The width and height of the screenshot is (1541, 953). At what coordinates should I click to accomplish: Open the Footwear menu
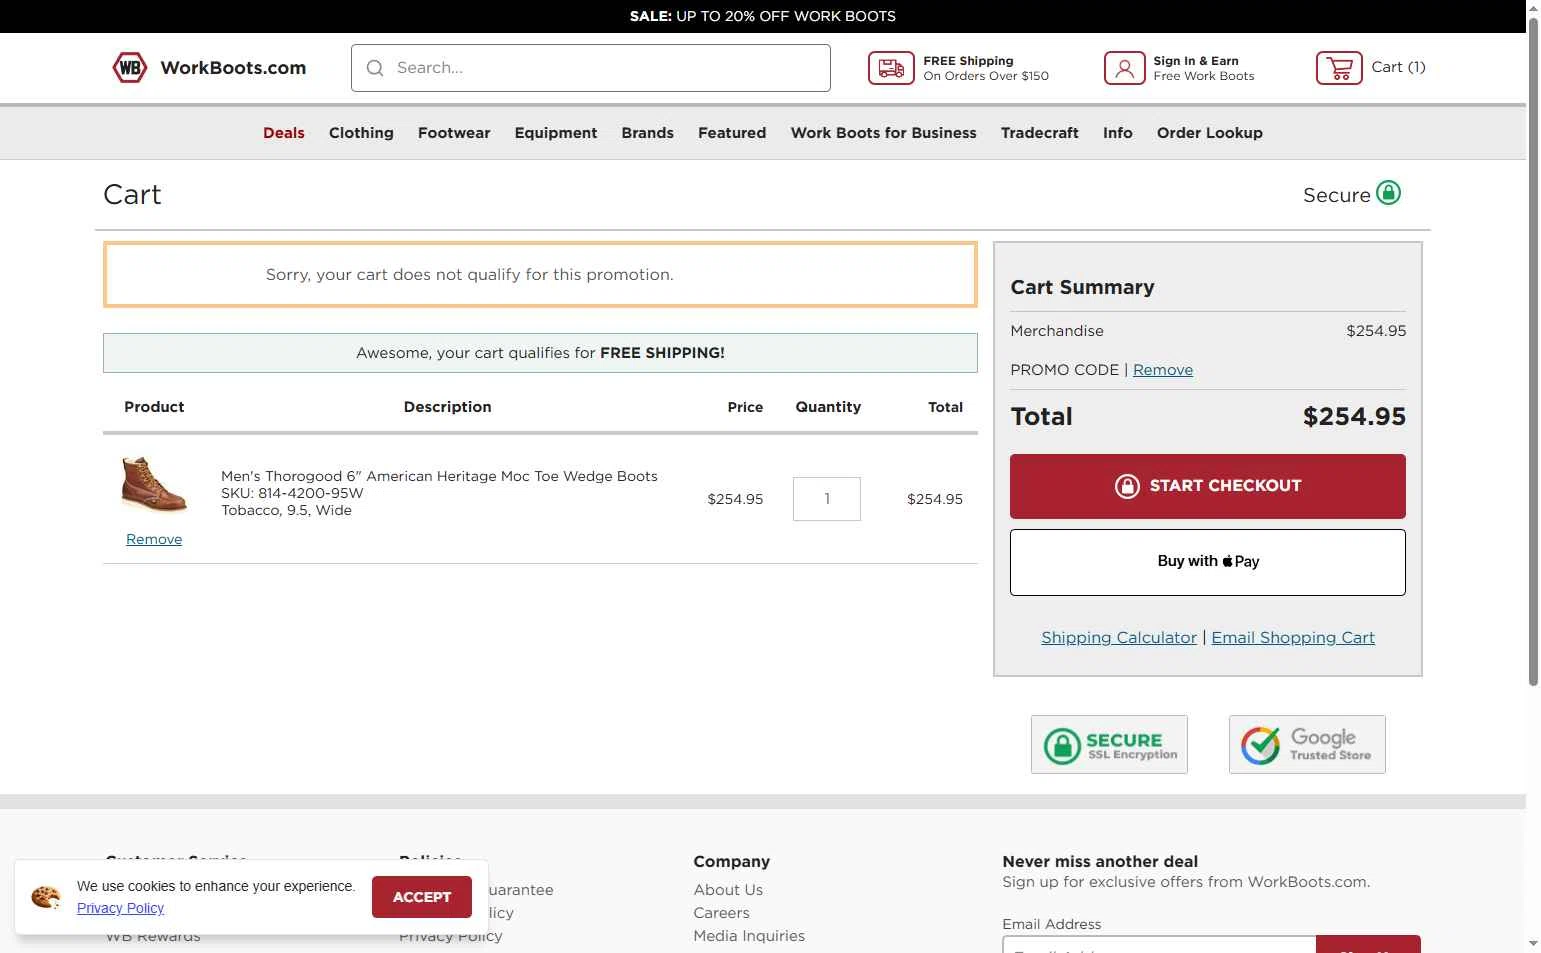[x=454, y=133]
